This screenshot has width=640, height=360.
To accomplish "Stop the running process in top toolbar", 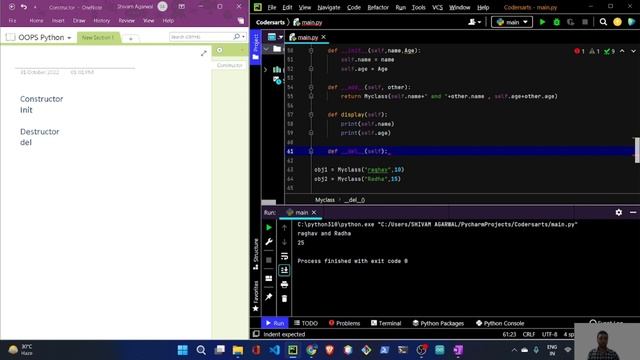I will pyautogui.click(x=585, y=22).
